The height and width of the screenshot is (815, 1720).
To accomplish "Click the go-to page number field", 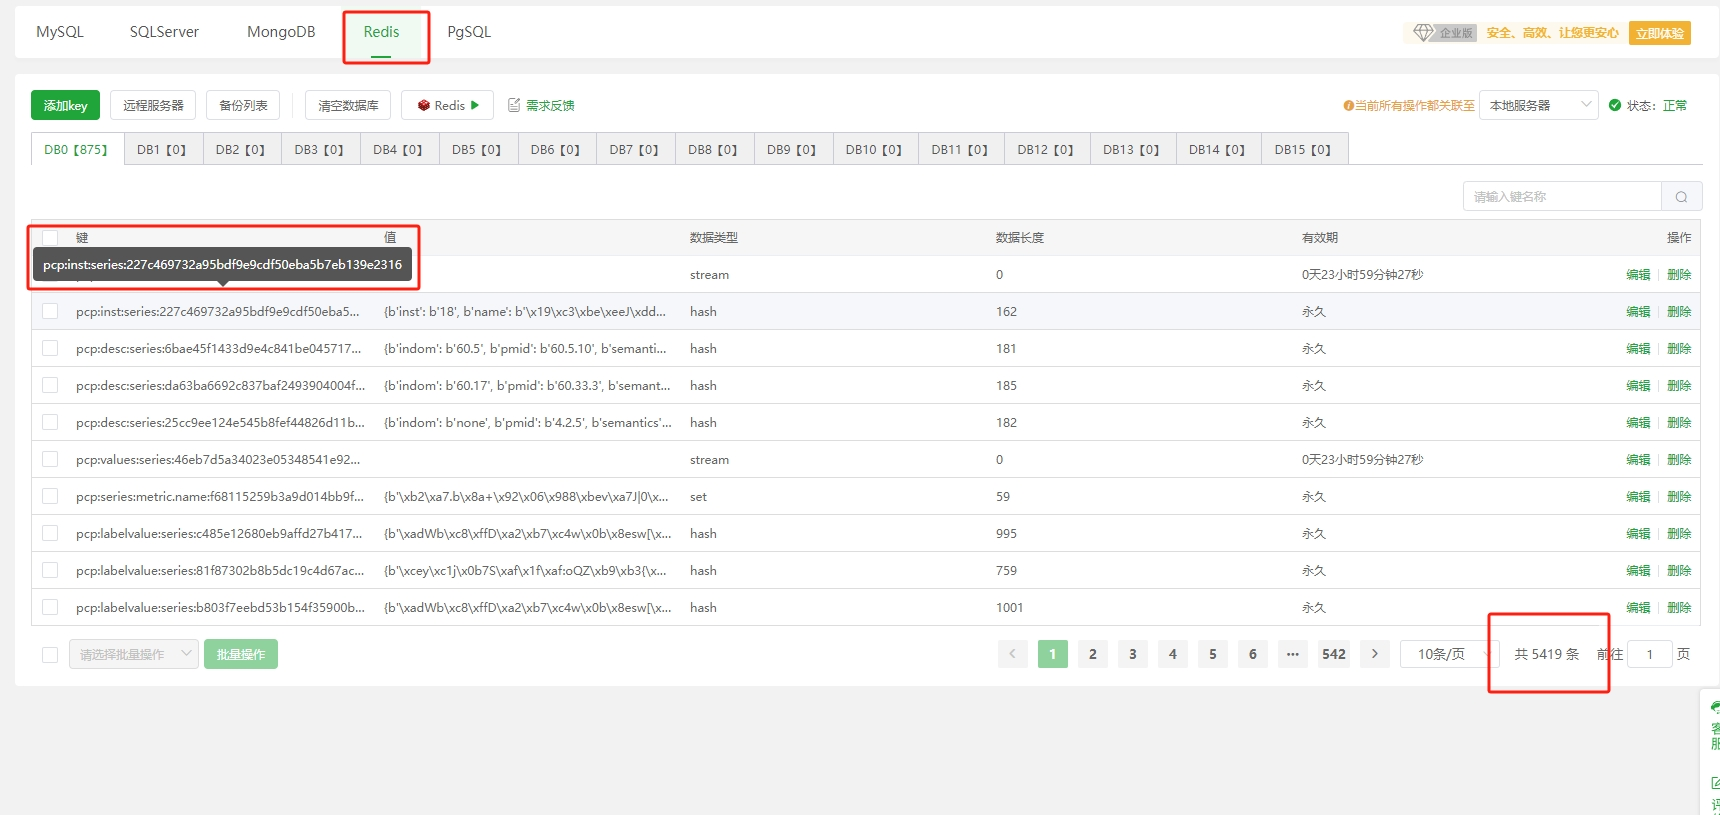I will [x=1650, y=654].
